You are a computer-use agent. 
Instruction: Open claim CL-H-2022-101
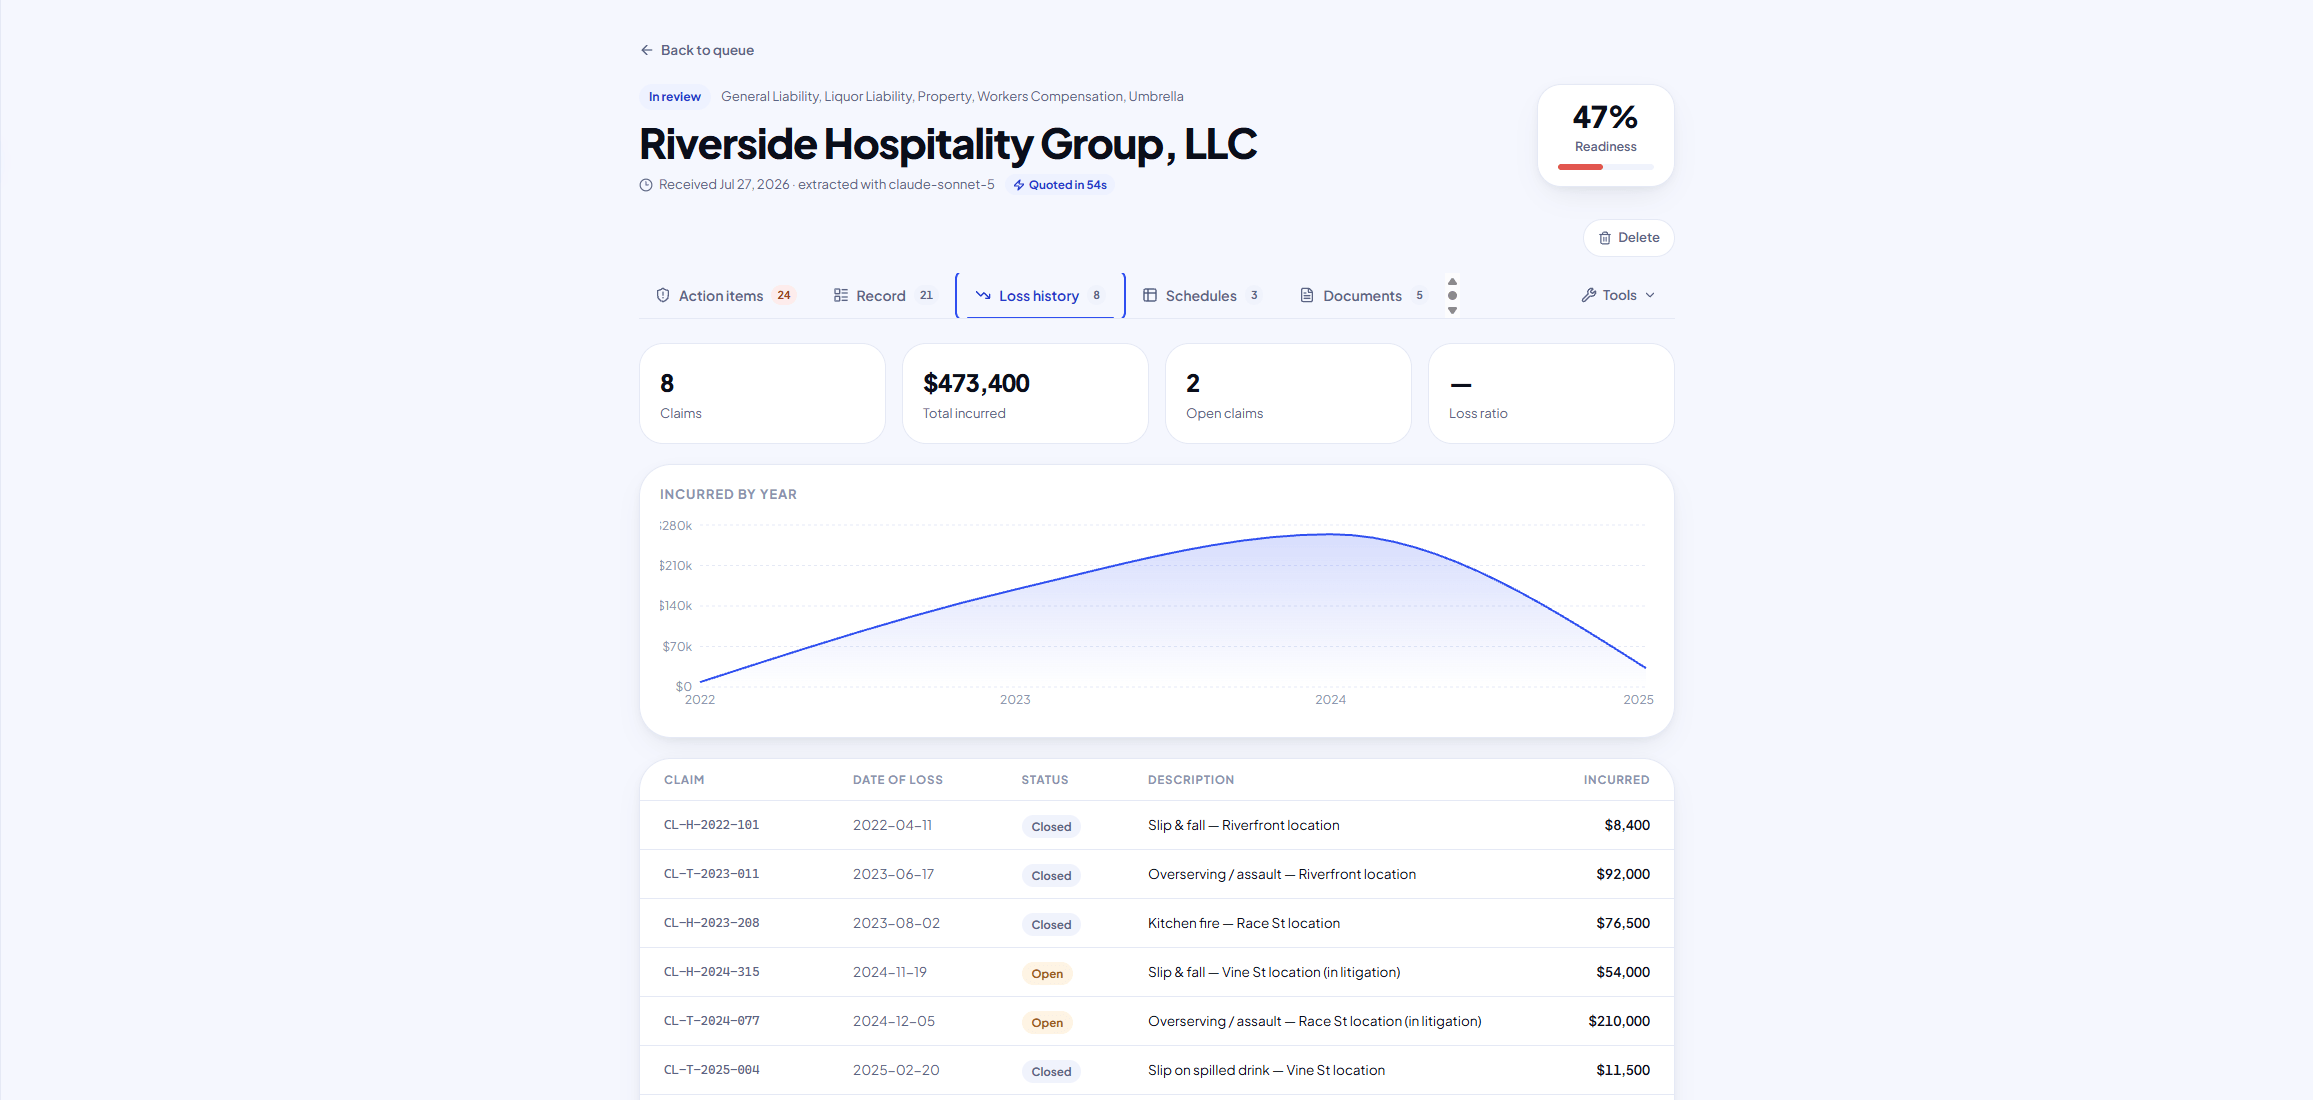click(x=712, y=826)
